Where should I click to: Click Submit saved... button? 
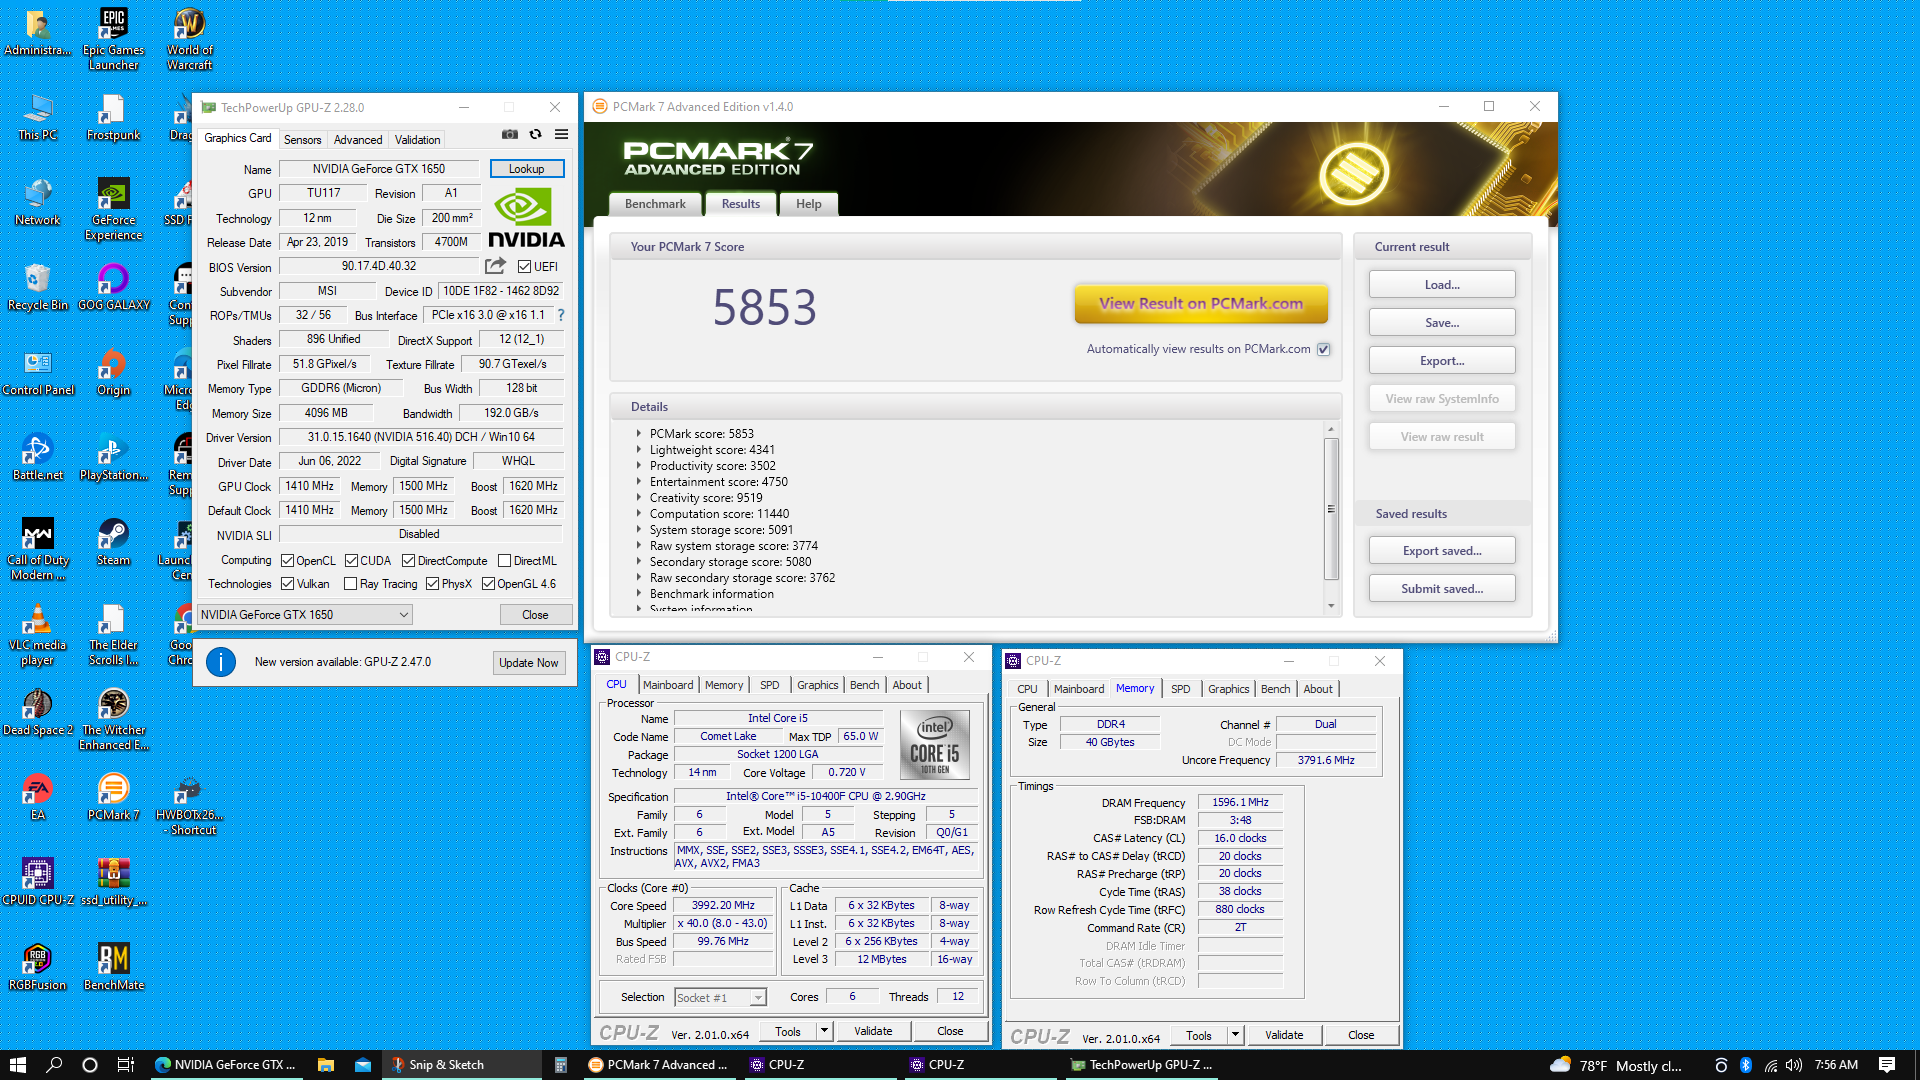coord(1442,589)
